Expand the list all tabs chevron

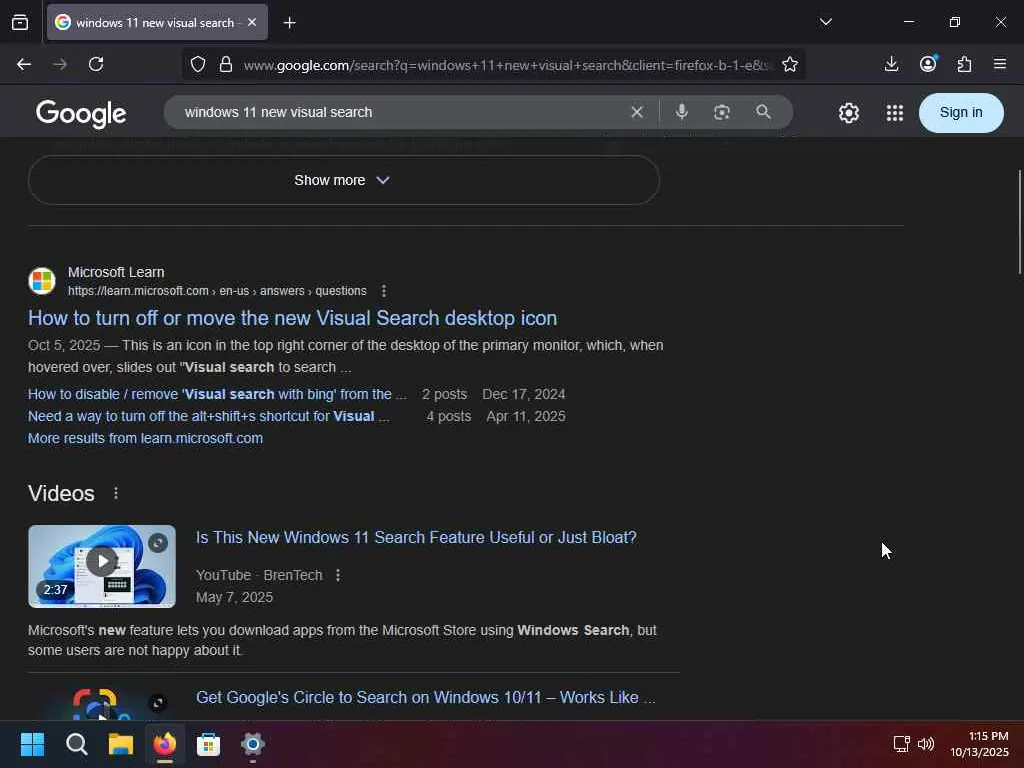(825, 22)
